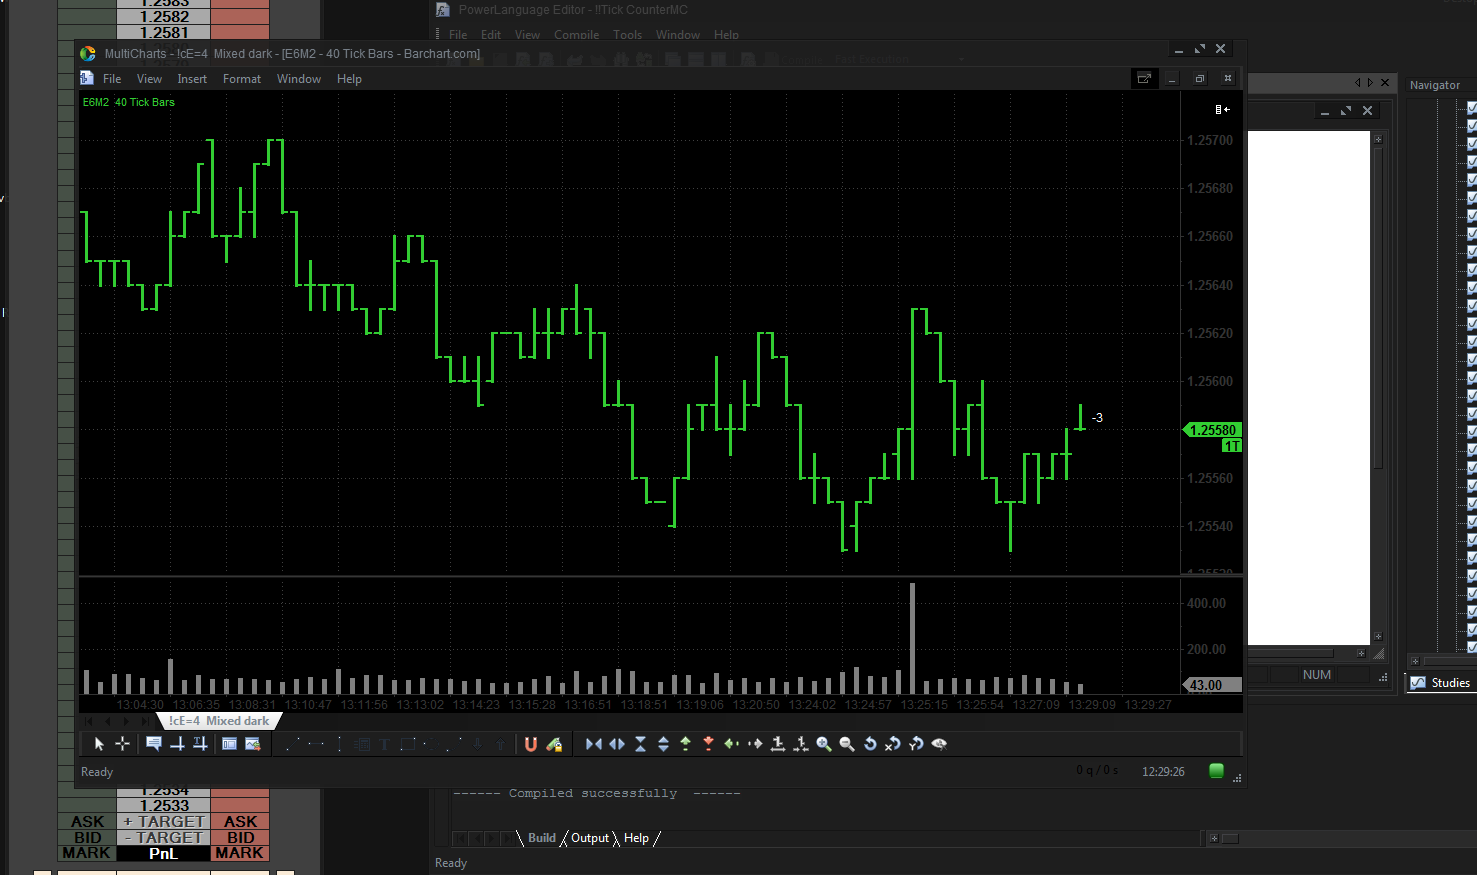Click the '- TARGET' cell
The image size is (1477, 875).
click(x=164, y=838)
